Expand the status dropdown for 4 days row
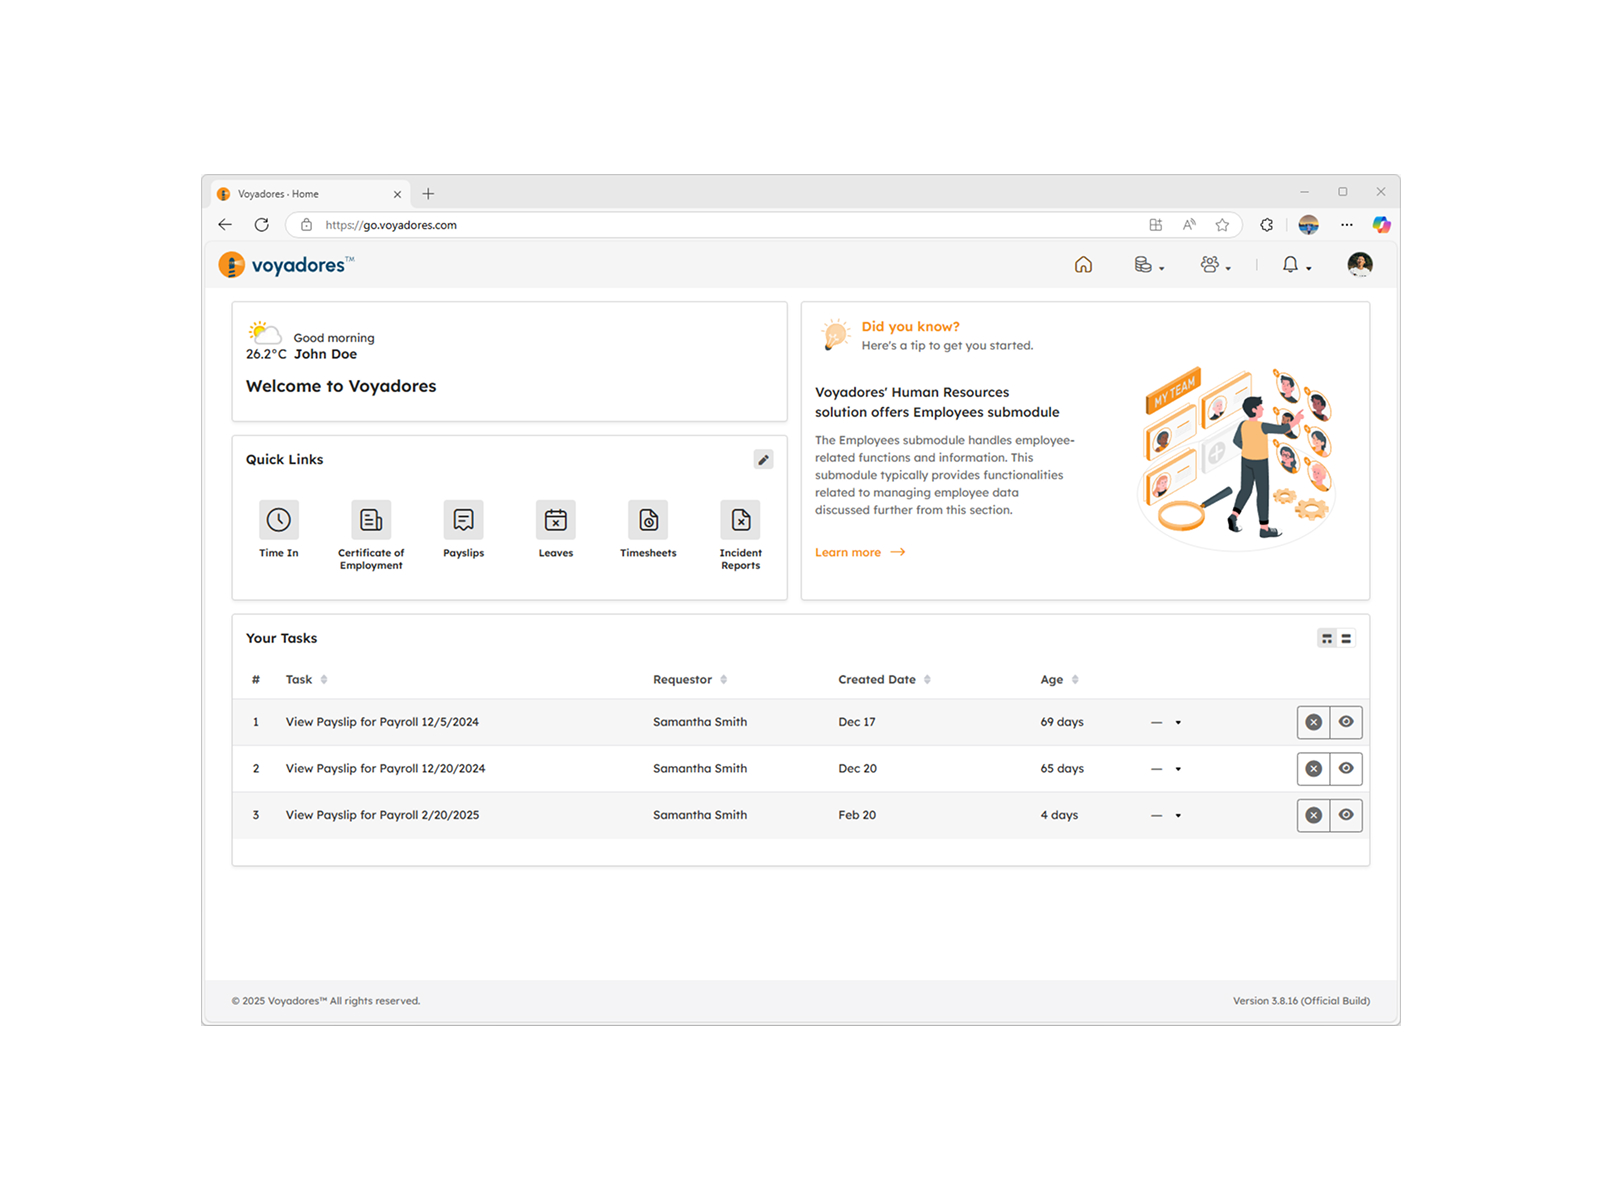Viewport: 1601px width, 1200px height. [1166, 816]
